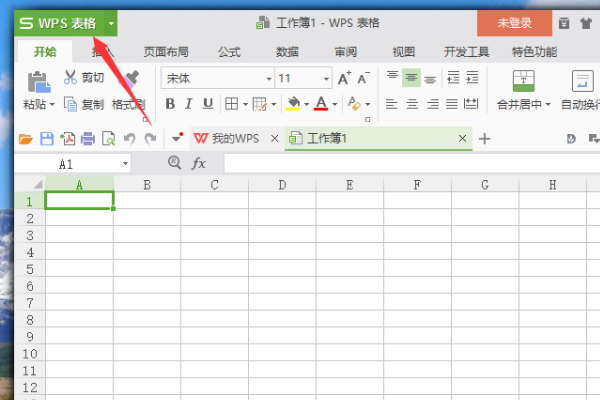
Task: Expand the 合并居中 dropdown arrow
Action: [548, 104]
